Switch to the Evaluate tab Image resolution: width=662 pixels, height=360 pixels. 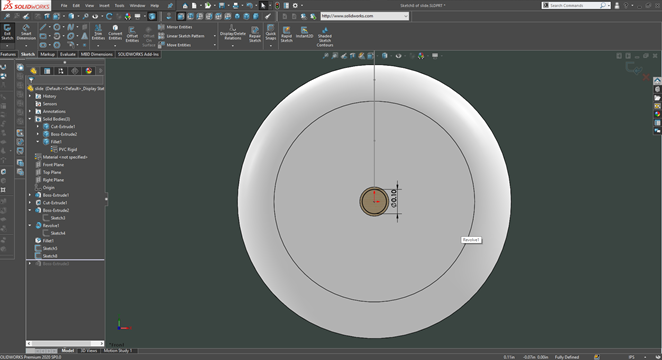[68, 54]
